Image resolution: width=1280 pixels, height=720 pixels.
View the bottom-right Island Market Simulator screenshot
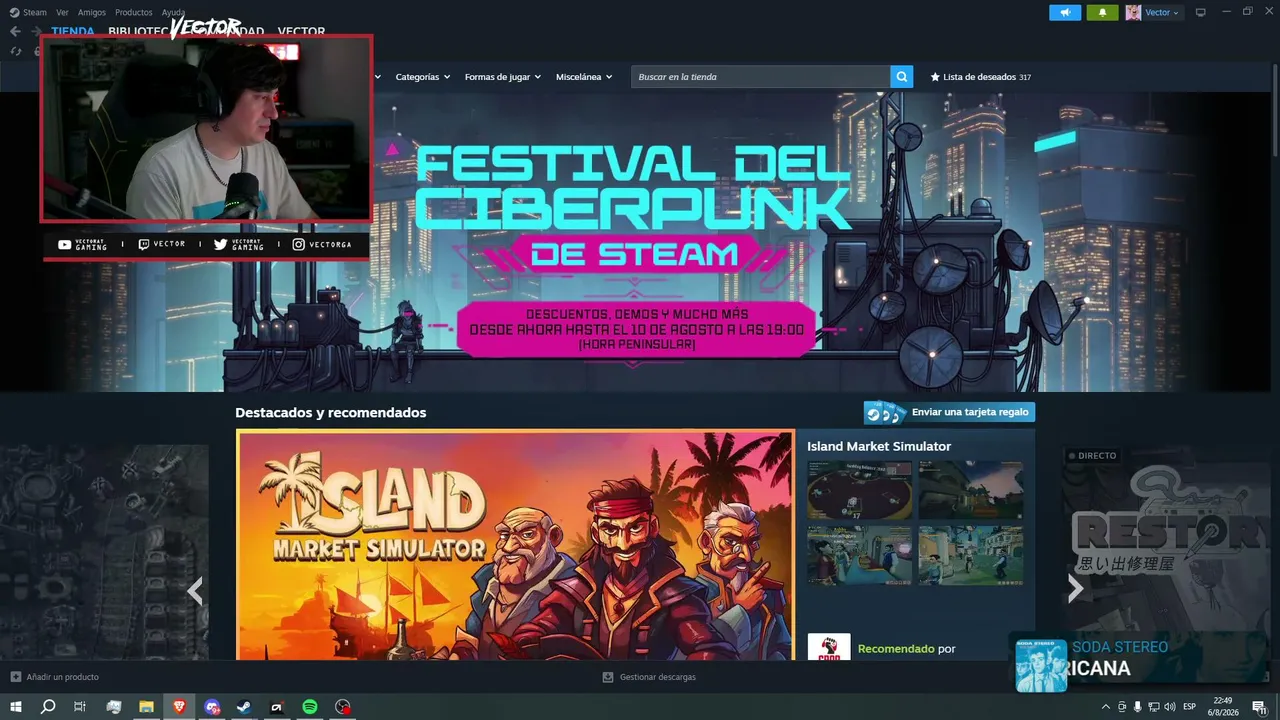click(x=971, y=555)
